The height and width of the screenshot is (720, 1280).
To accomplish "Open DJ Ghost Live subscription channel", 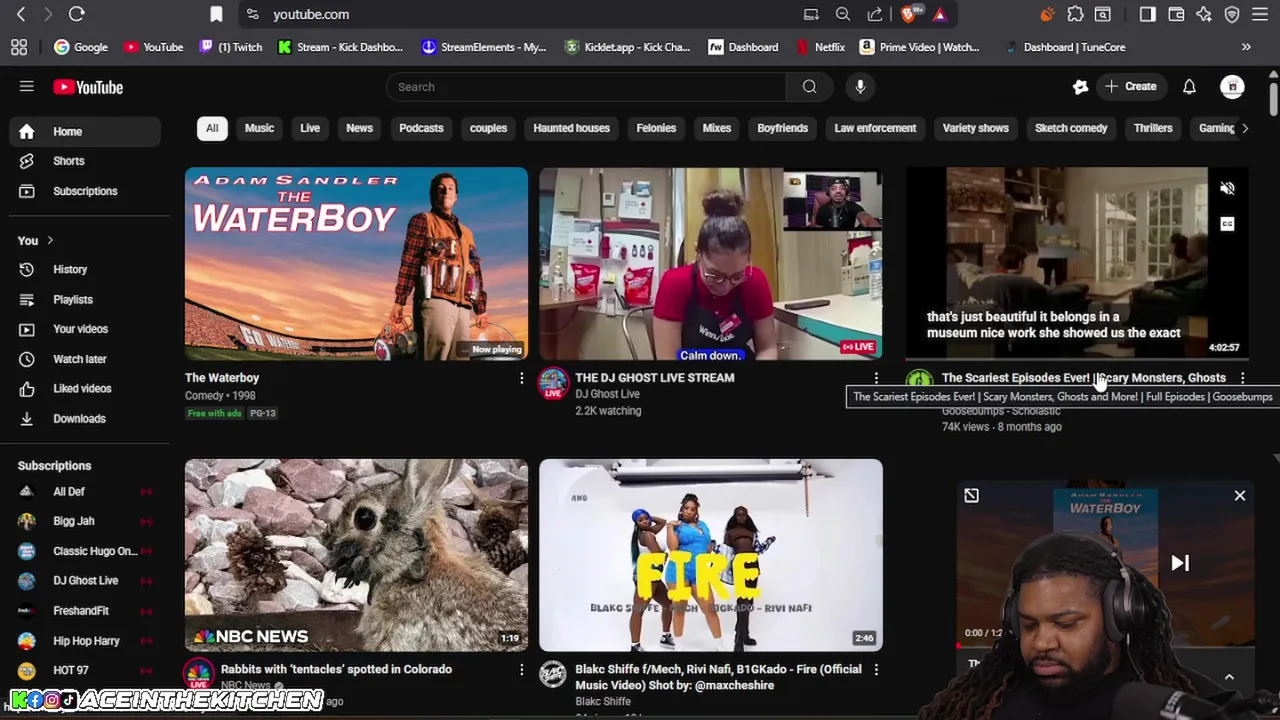I will coord(85,581).
